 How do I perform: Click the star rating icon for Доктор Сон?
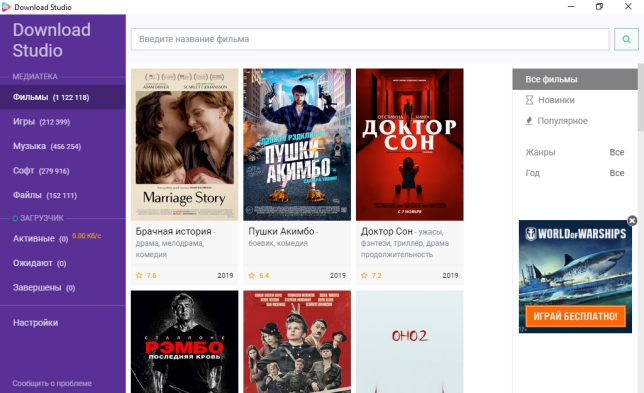pos(364,276)
